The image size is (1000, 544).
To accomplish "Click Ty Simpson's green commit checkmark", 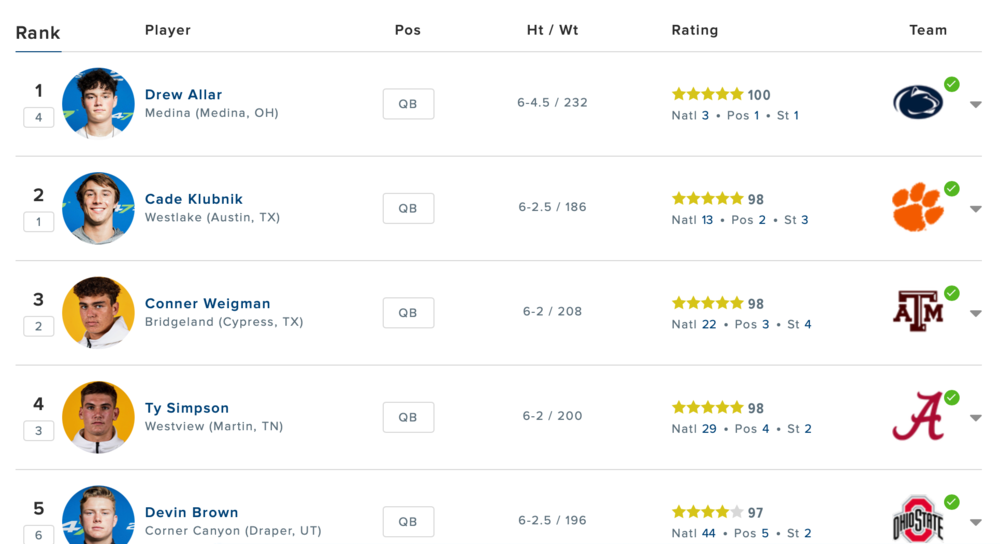I will tap(952, 397).
